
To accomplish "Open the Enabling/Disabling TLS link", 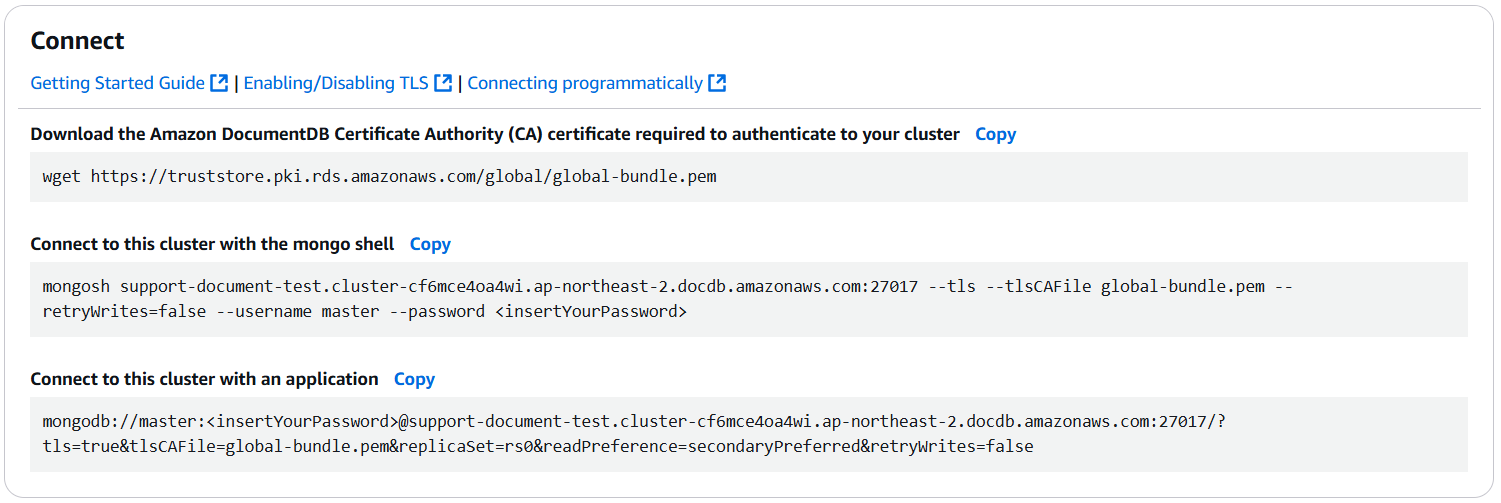I will [x=336, y=83].
